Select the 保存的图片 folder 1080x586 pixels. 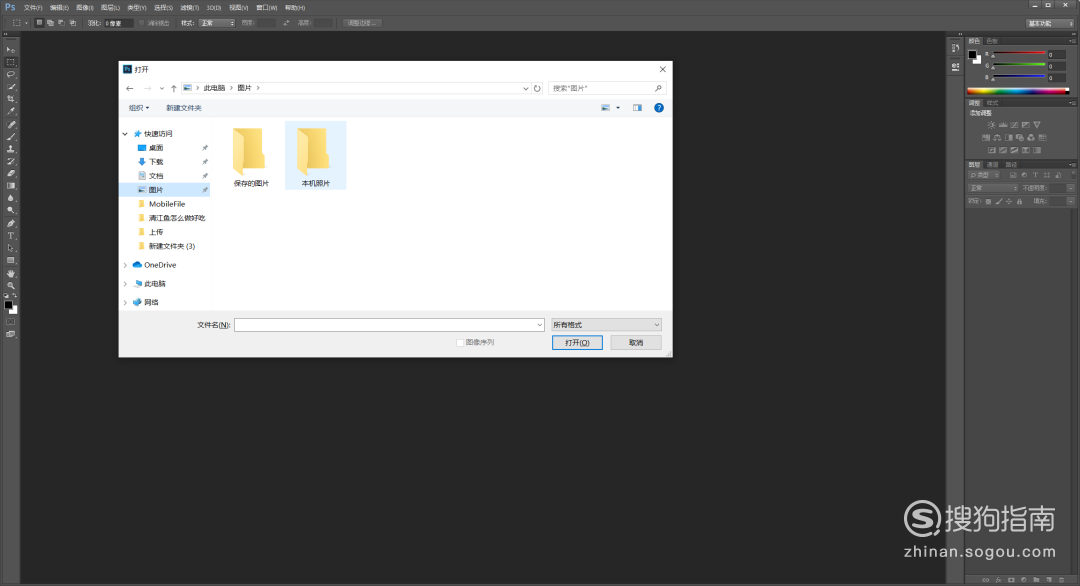click(251, 157)
